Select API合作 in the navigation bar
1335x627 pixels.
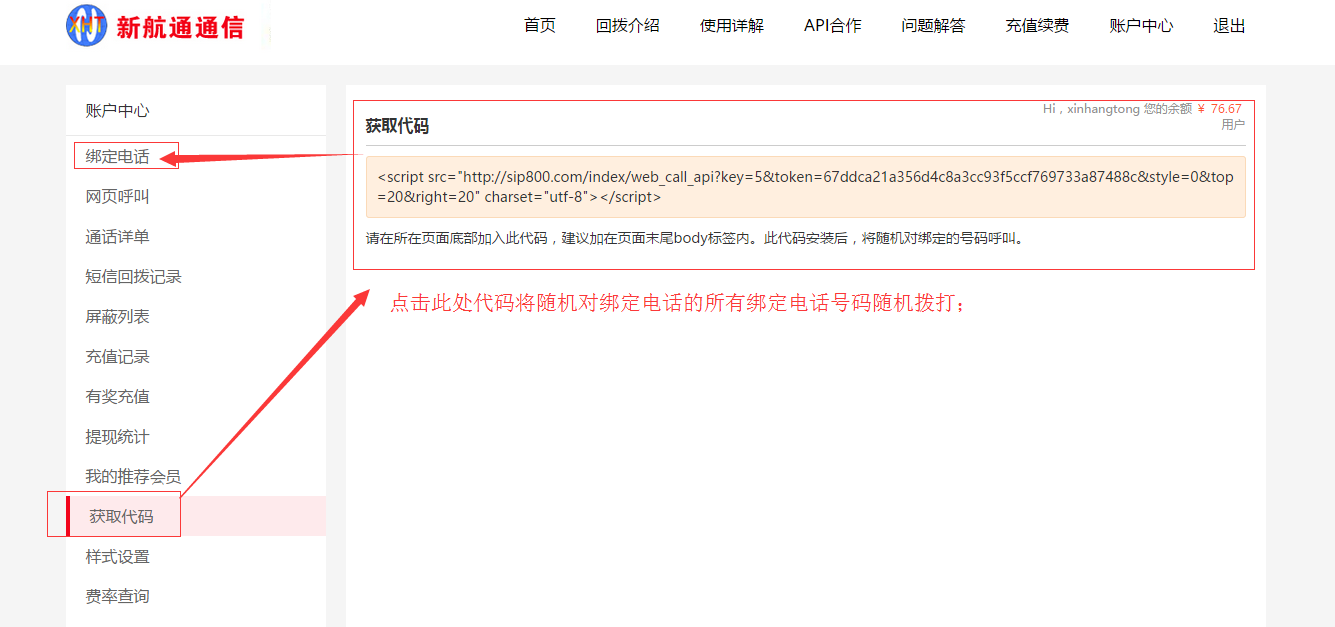tap(833, 26)
